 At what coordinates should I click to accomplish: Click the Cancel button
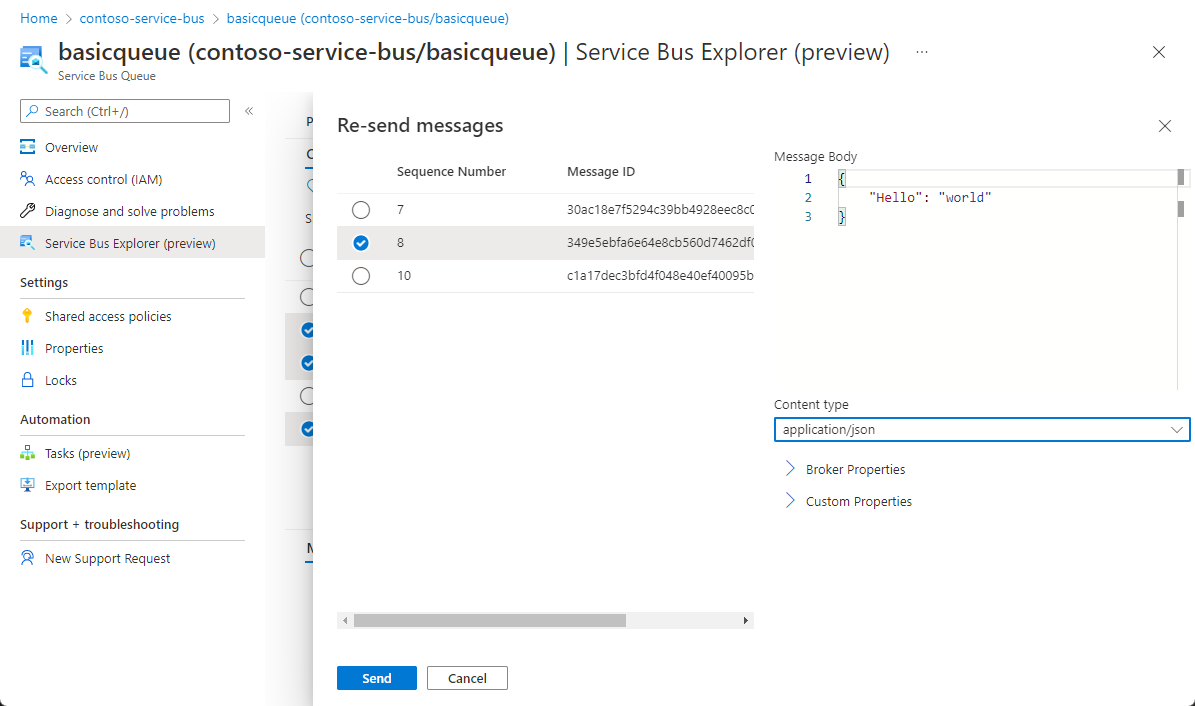click(467, 678)
